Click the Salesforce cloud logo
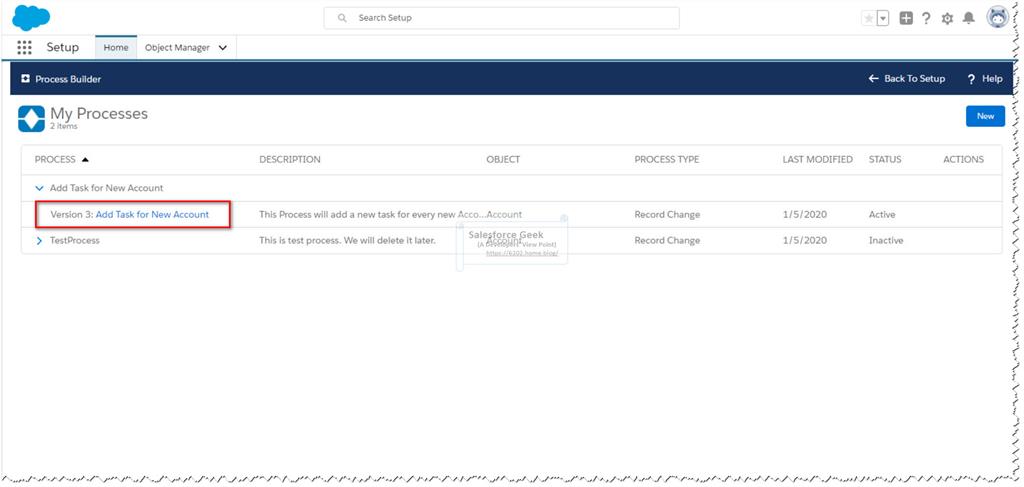Image resolution: width=1024 pixels, height=487 pixels. tap(31, 18)
